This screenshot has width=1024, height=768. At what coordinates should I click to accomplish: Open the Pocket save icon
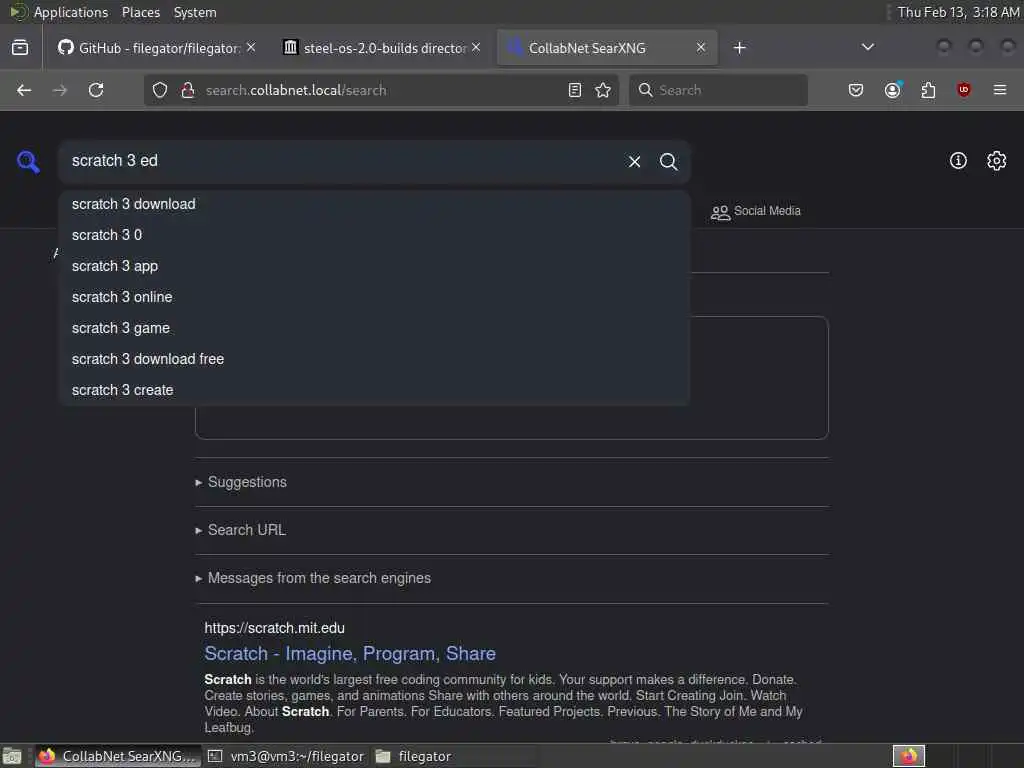(856, 90)
